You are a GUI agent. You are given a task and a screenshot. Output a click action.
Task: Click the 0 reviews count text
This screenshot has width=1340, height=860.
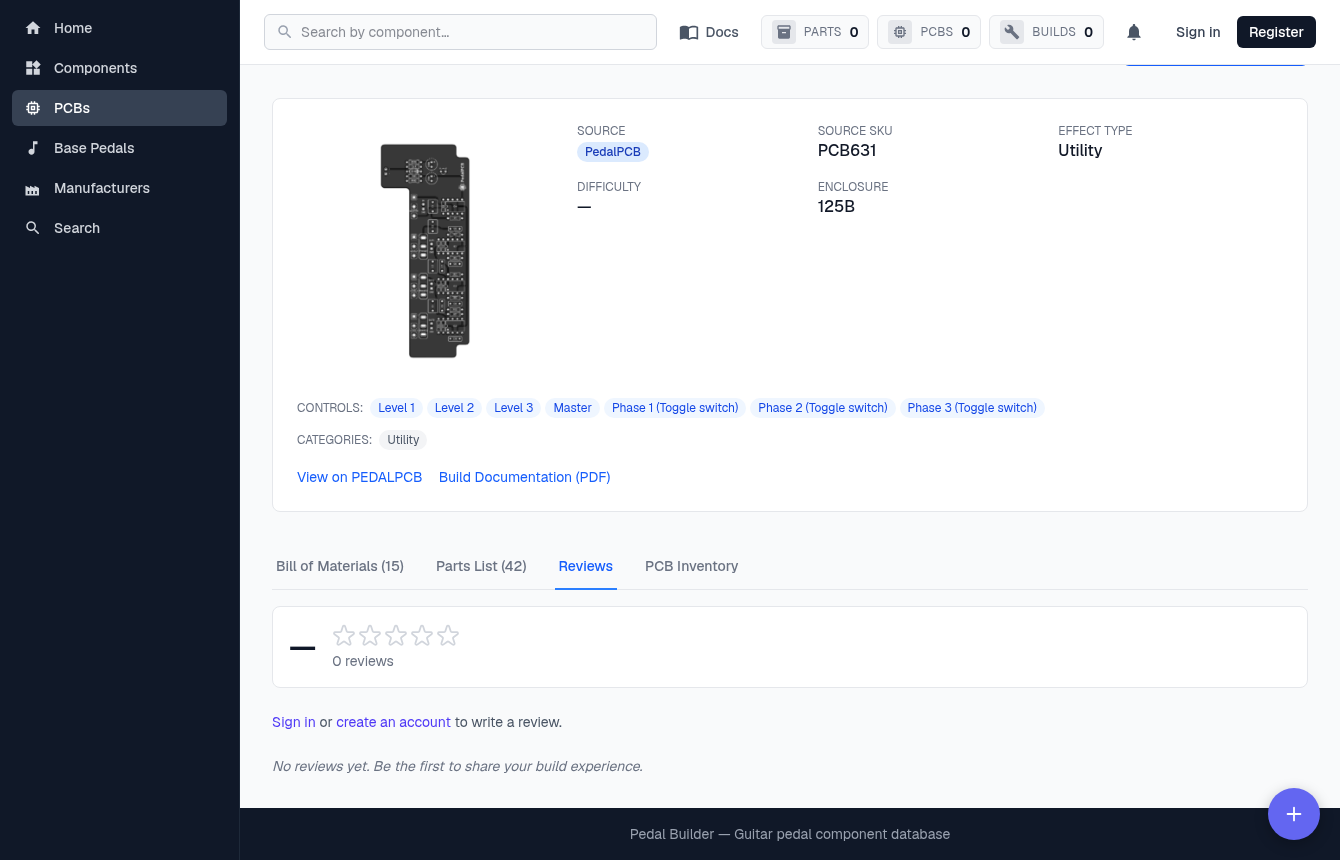363,661
